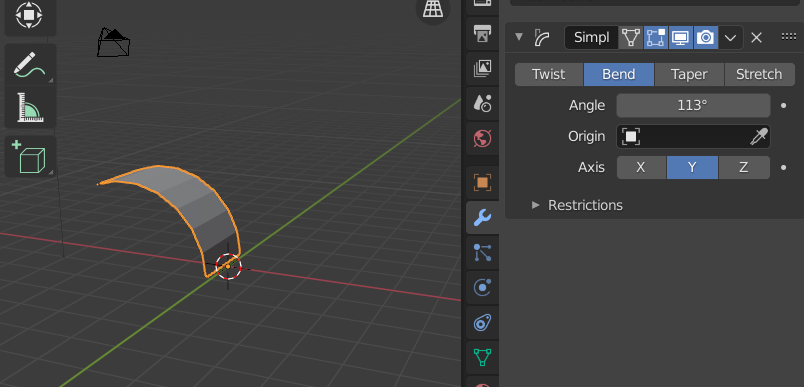Open the Output properties tab
Image resolution: width=804 pixels, height=387 pixels.
(x=483, y=34)
